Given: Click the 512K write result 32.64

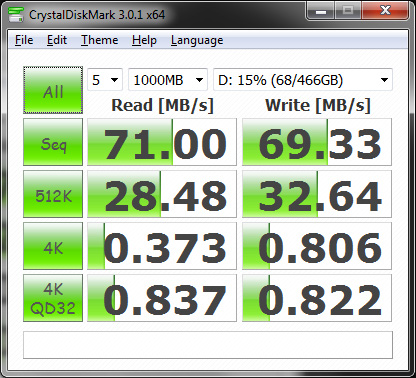Looking at the screenshot, I should [317, 194].
